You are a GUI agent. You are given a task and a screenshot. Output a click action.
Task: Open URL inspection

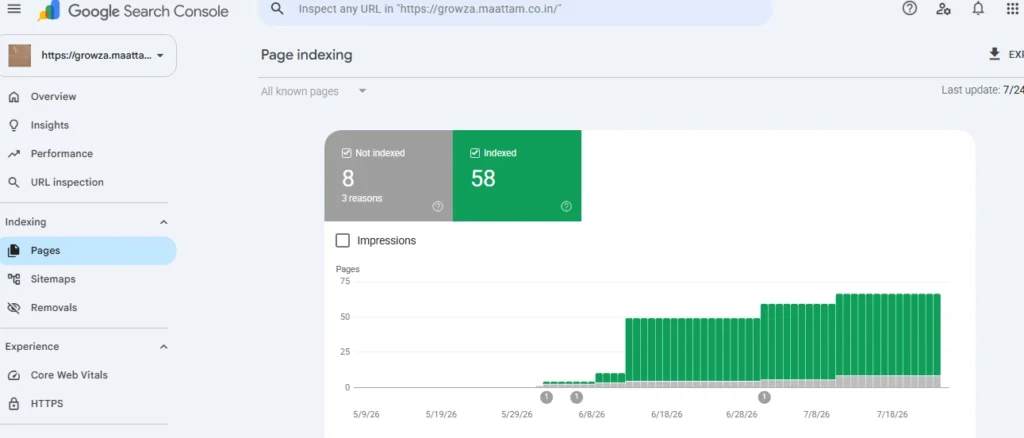[x=67, y=183]
